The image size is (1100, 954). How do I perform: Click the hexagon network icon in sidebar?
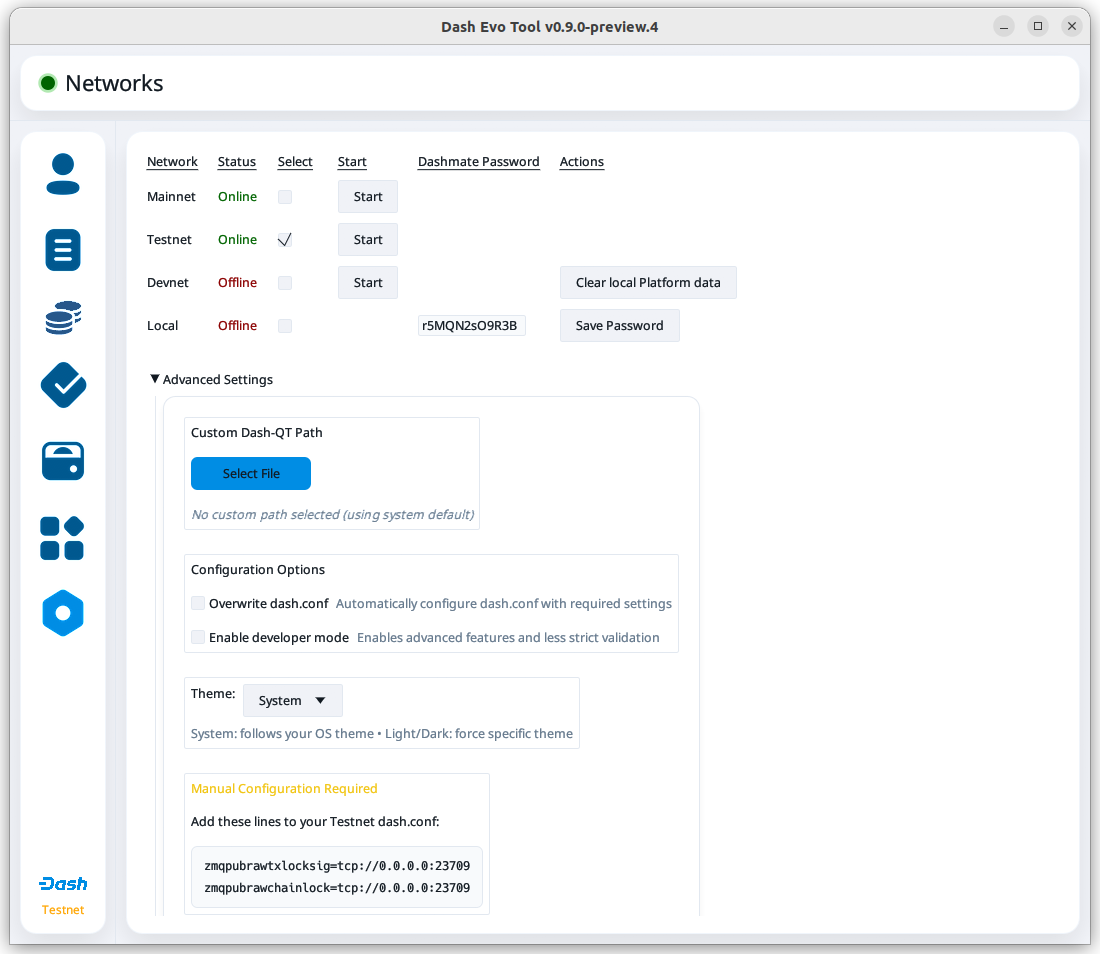point(63,613)
